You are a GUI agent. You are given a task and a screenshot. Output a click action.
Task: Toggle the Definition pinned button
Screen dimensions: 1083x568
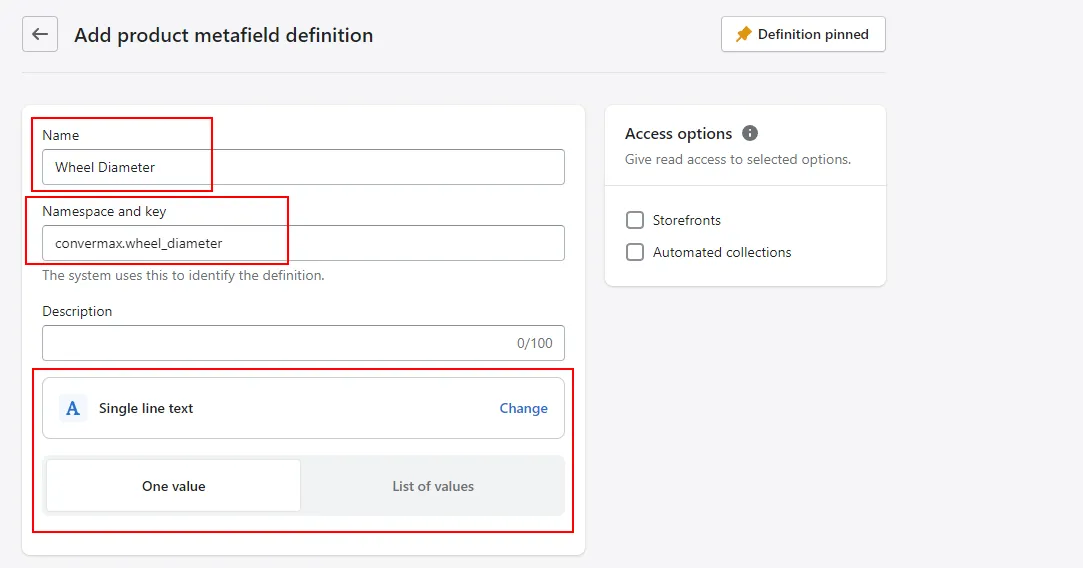tap(803, 35)
